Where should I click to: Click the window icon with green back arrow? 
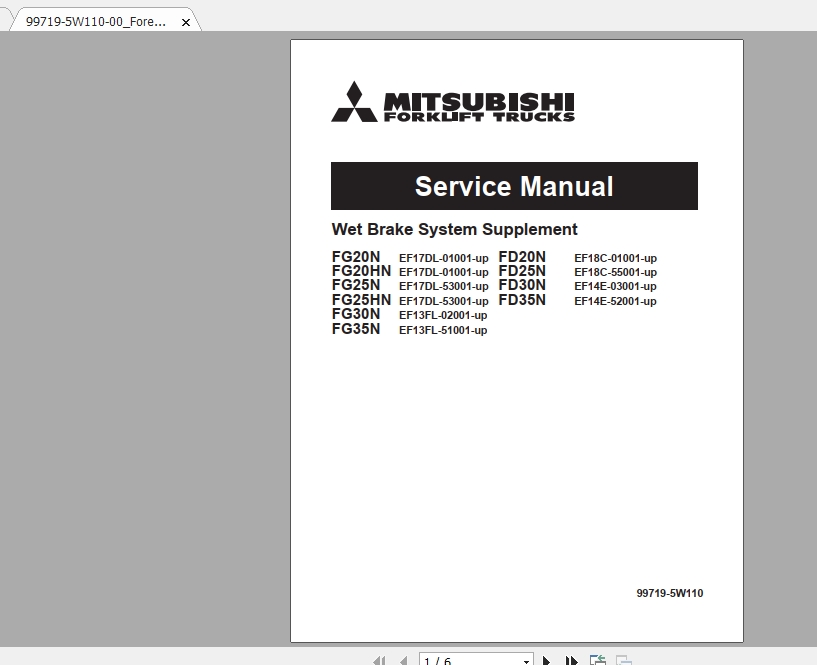click(597, 660)
